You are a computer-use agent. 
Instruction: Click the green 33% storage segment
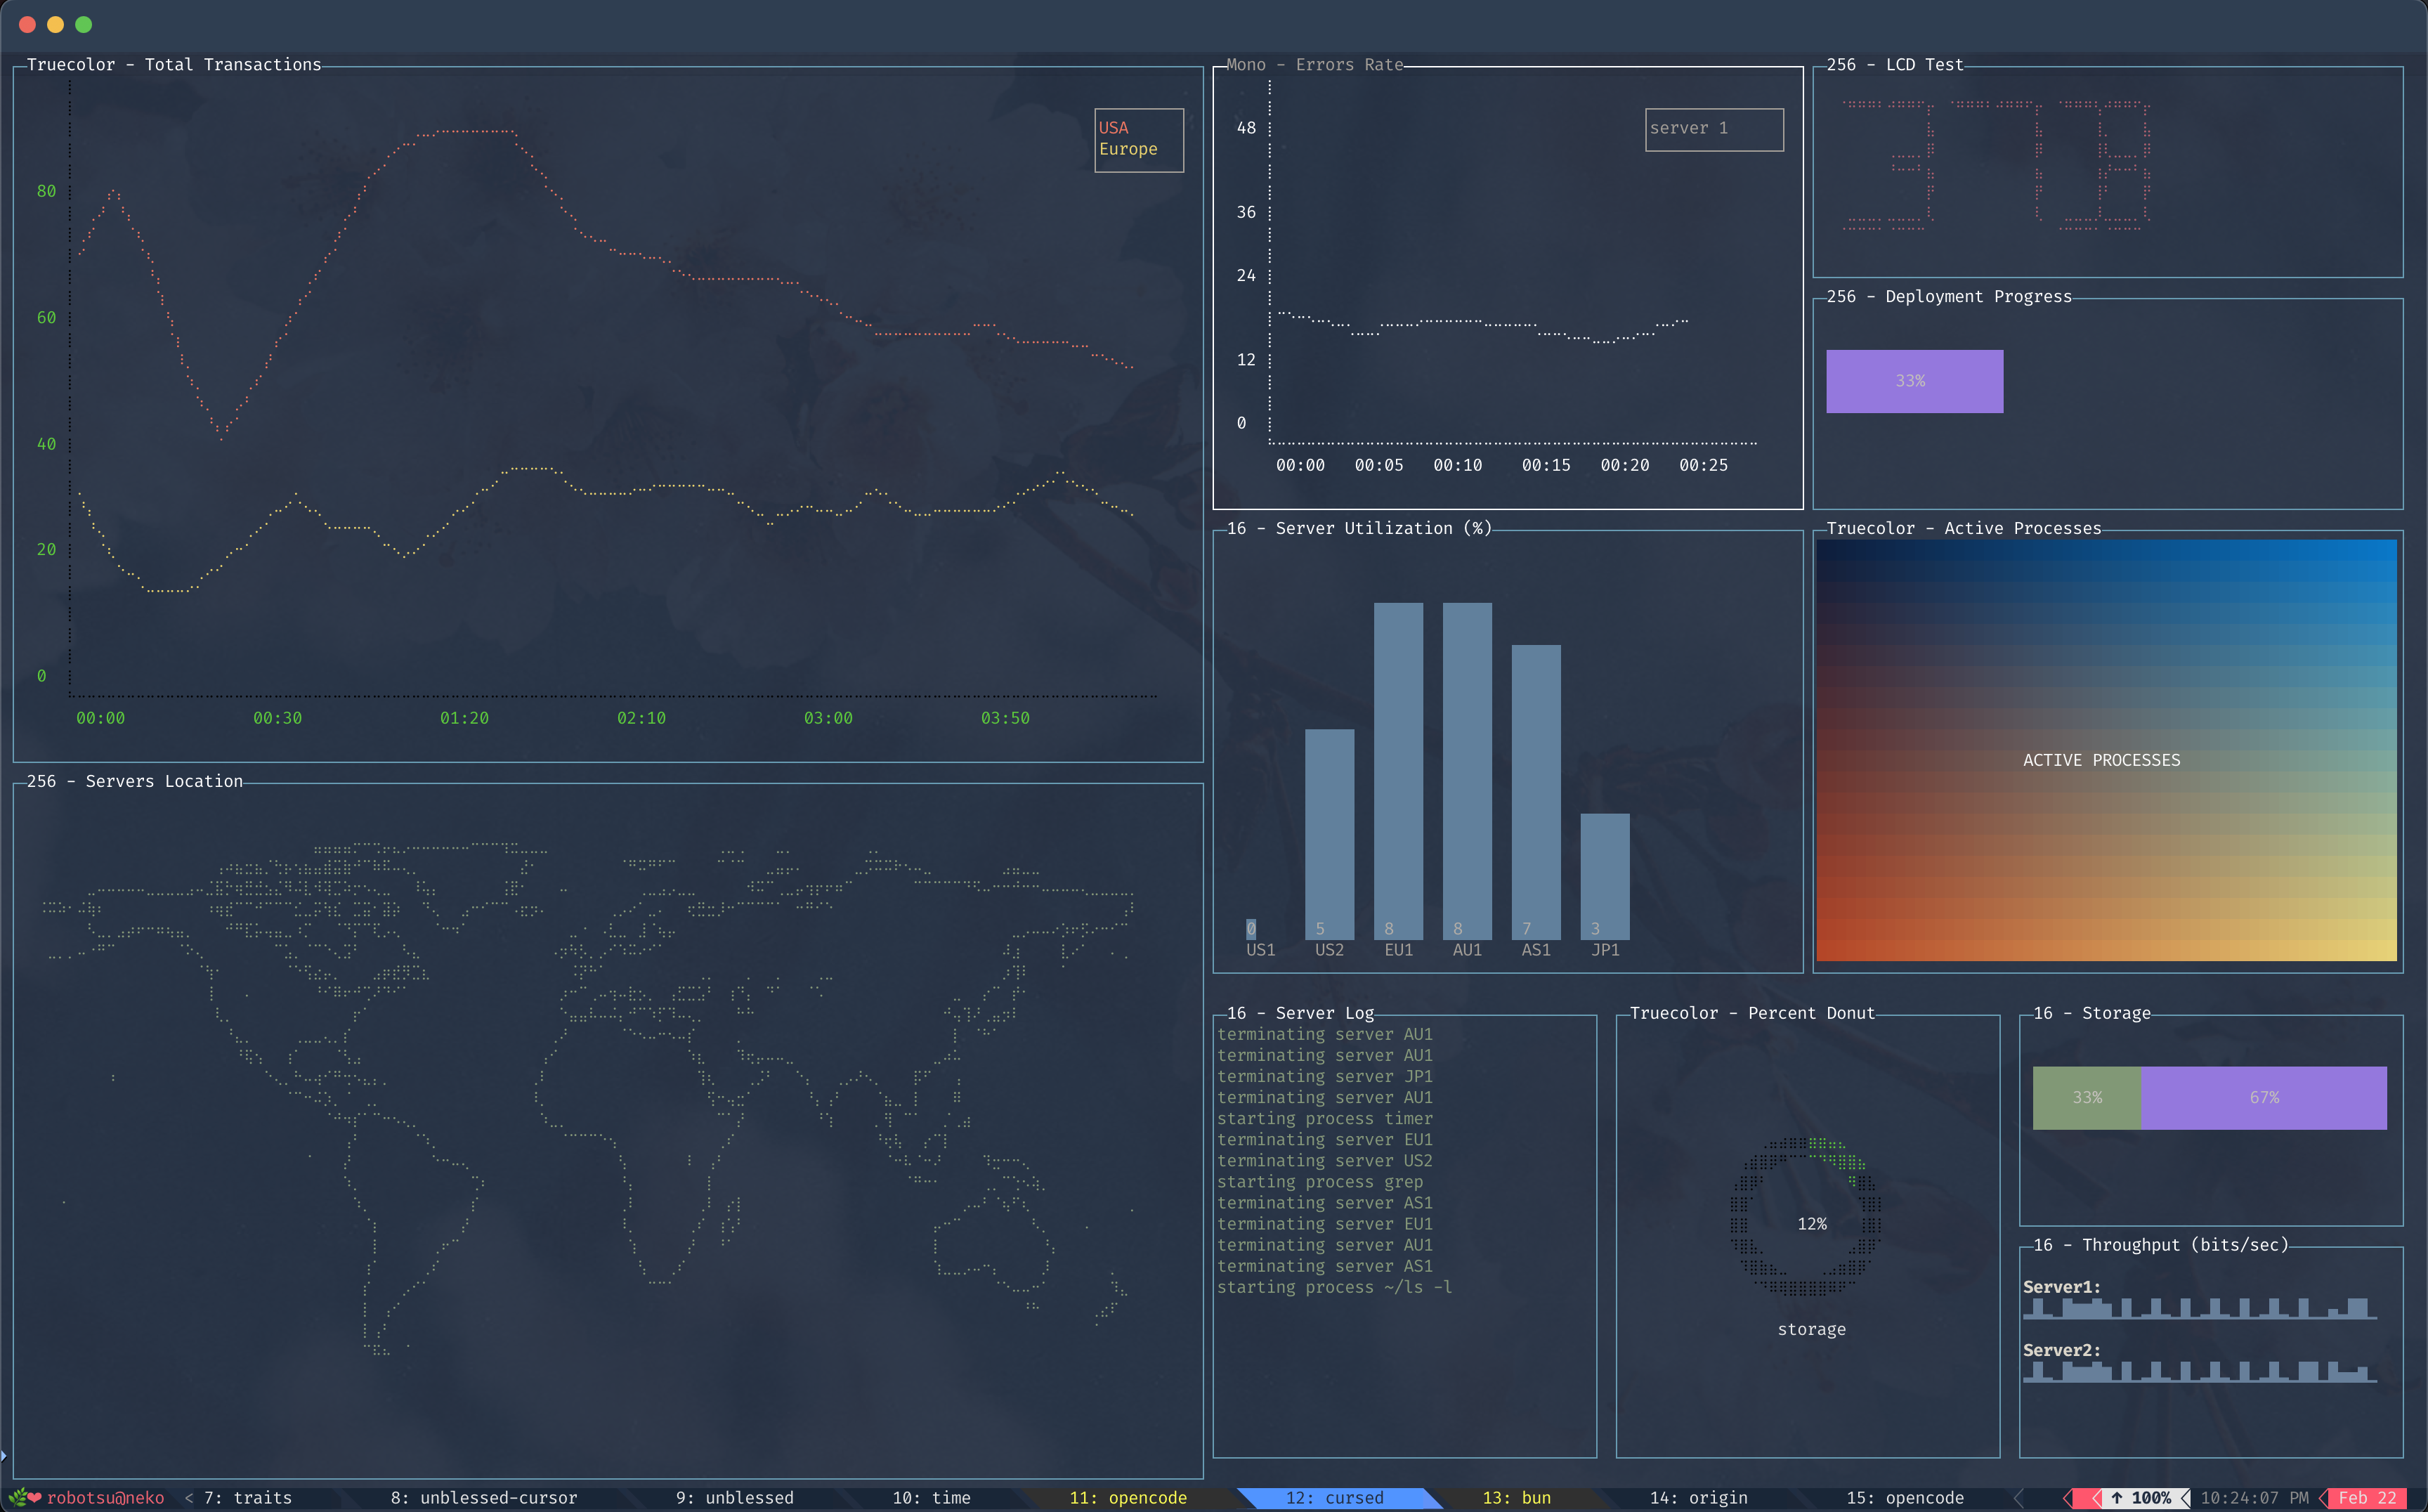click(x=2086, y=1097)
